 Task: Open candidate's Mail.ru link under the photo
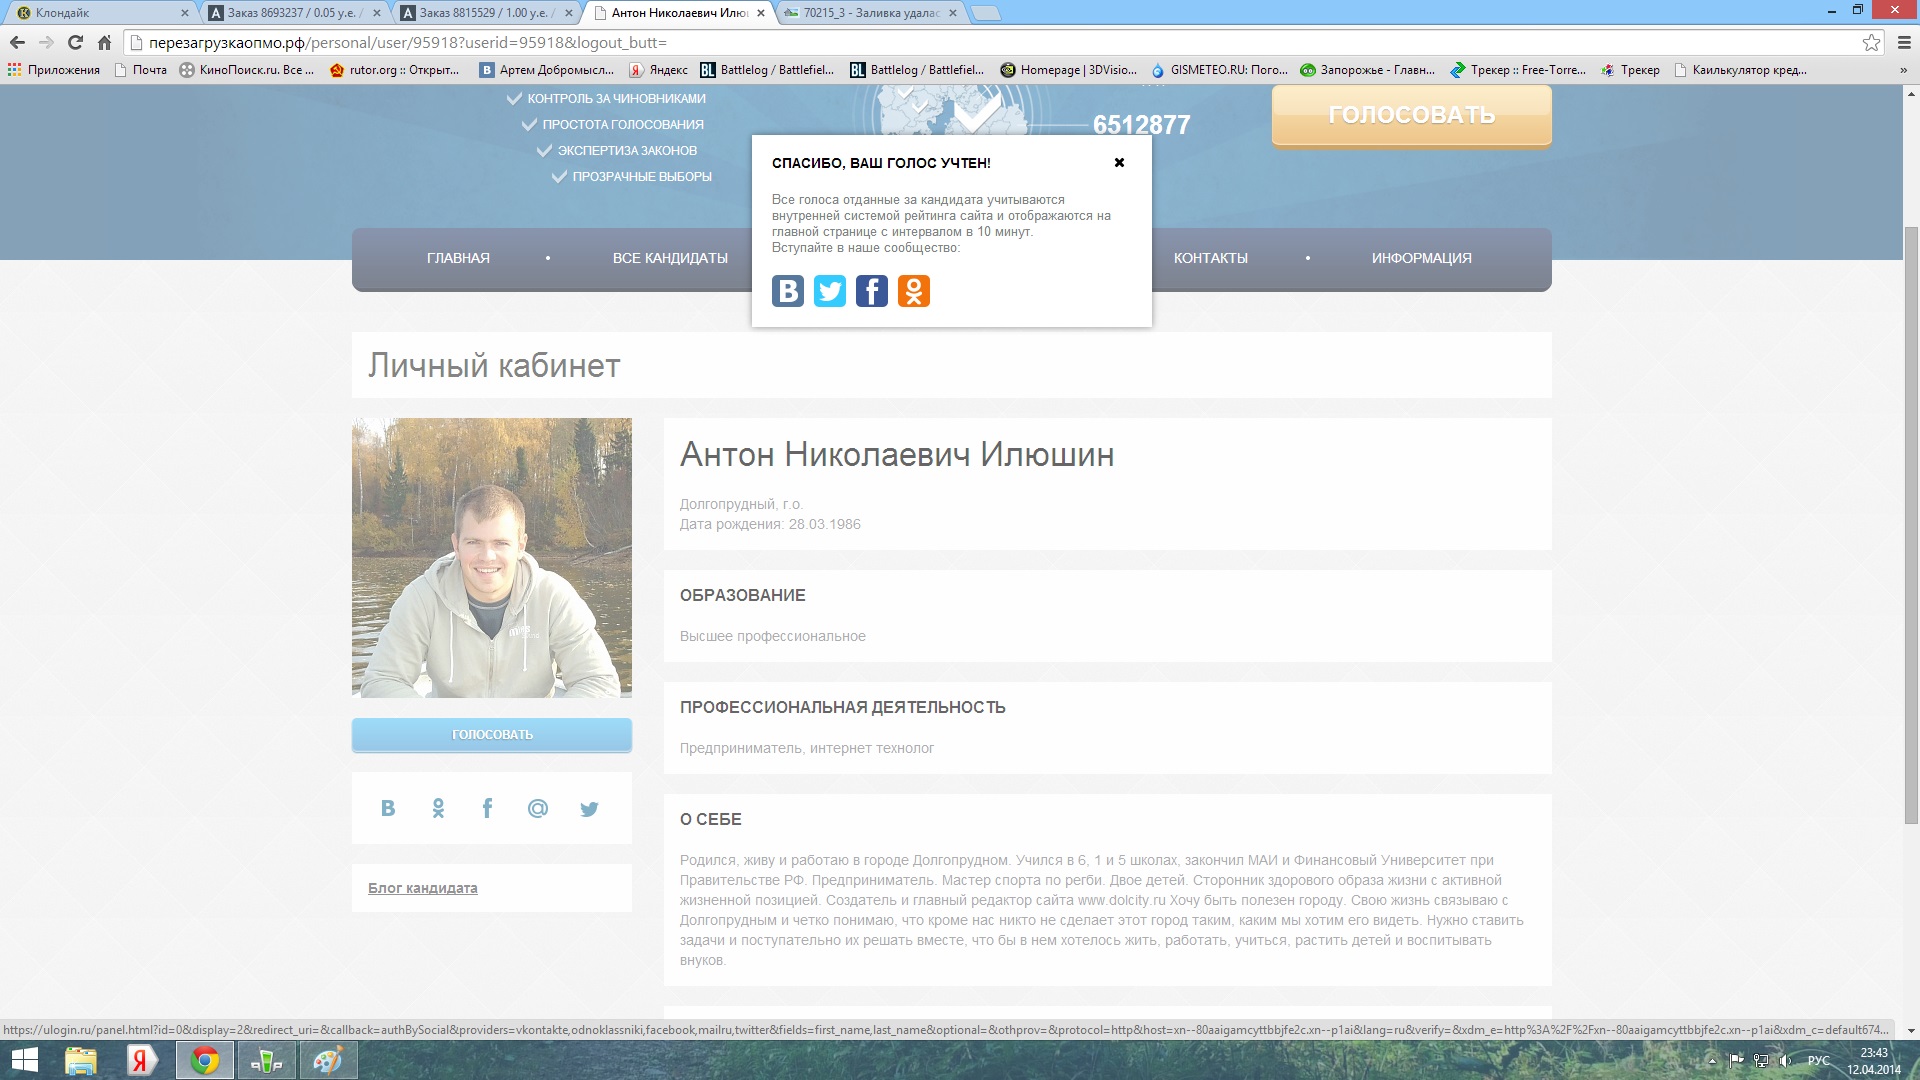pyautogui.click(x=538, y=808)
